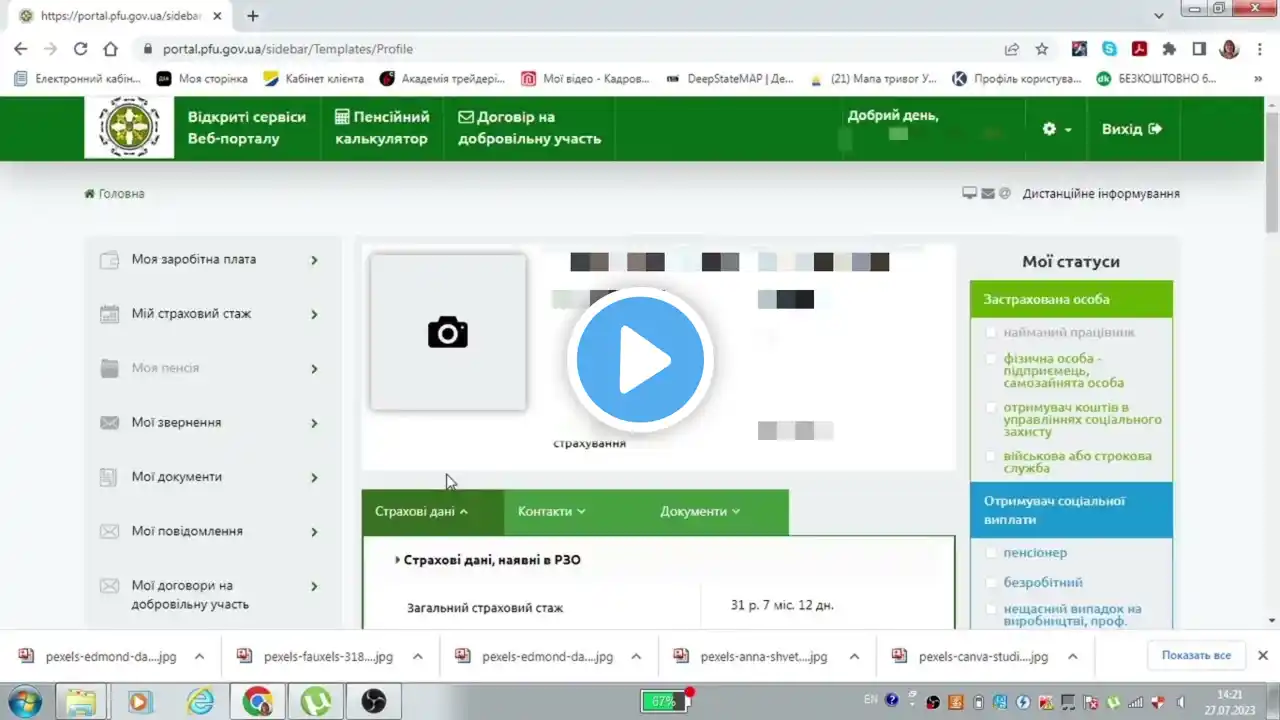The height and width of the screenshot is (720, 1280).
Task: Open the browser side panel icon
Action: click(x=1199, y=49)
